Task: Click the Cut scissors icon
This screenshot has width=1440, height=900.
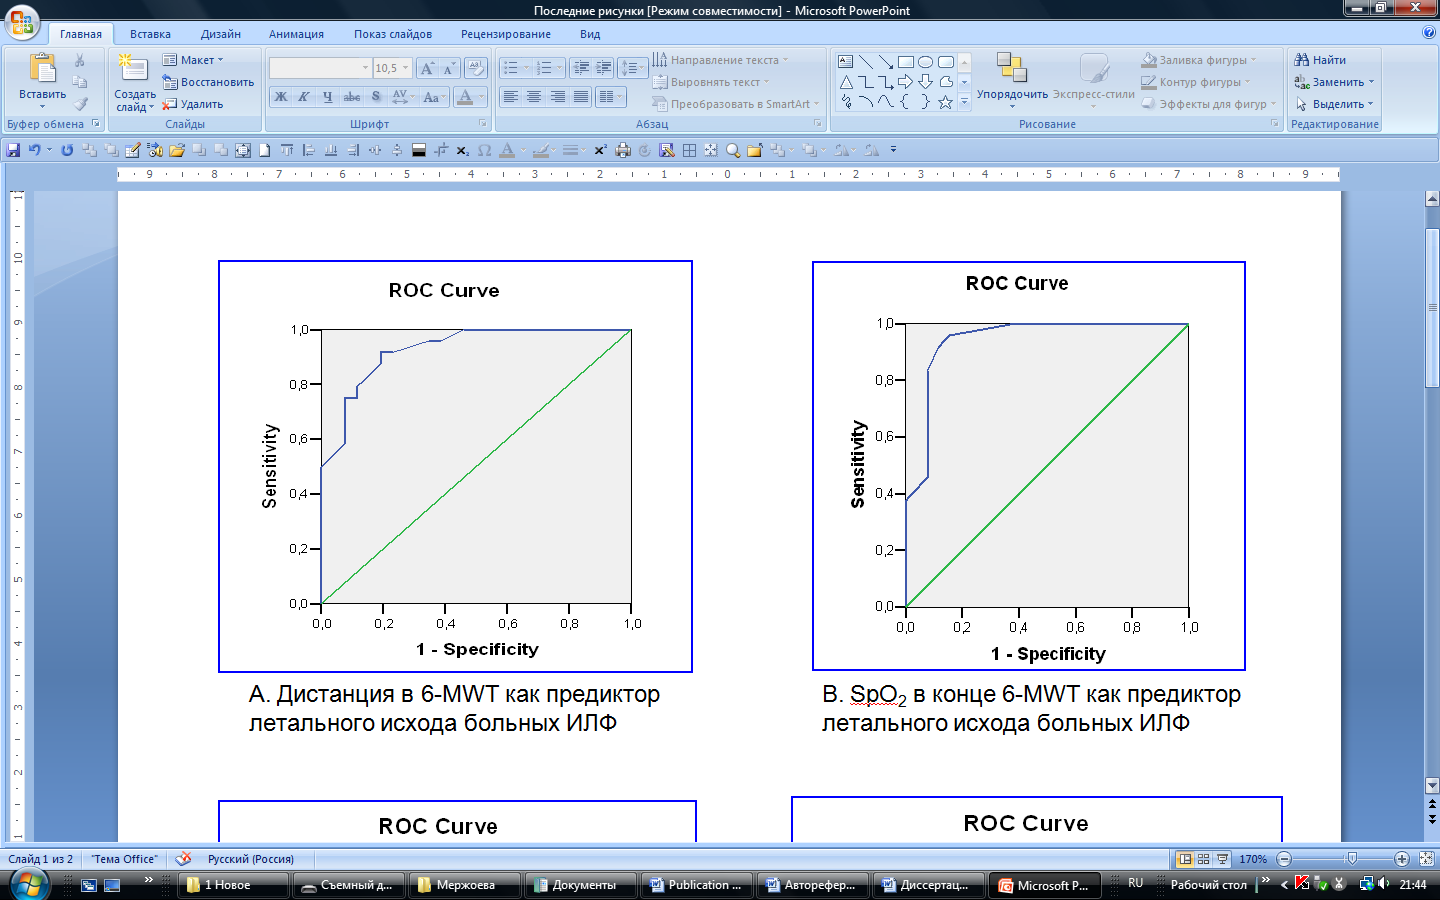Action: click(x=80, y=61)
